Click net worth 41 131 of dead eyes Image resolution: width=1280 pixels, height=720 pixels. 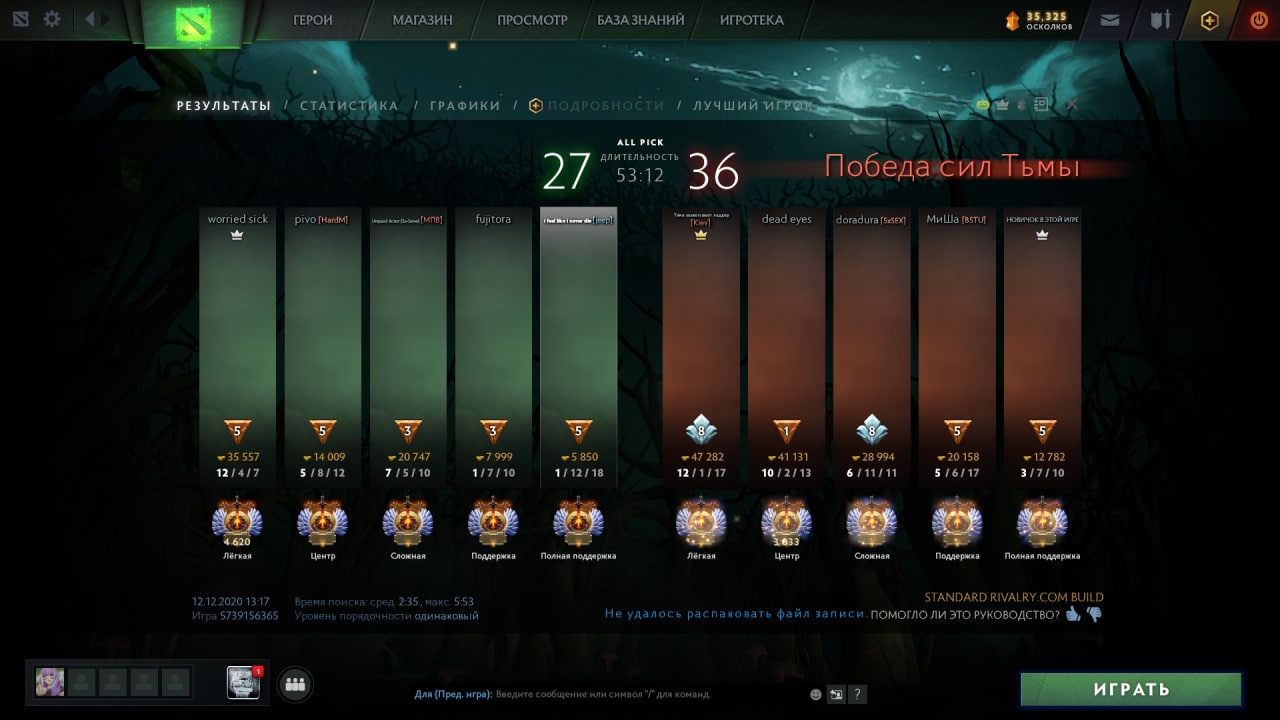[x=787, y=457]
